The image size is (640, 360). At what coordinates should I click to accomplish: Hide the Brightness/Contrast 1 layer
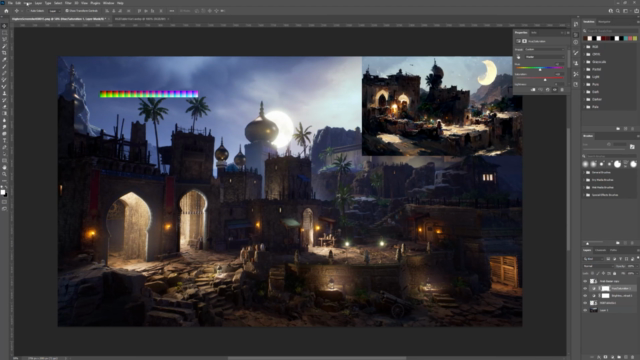click(585, 296)
